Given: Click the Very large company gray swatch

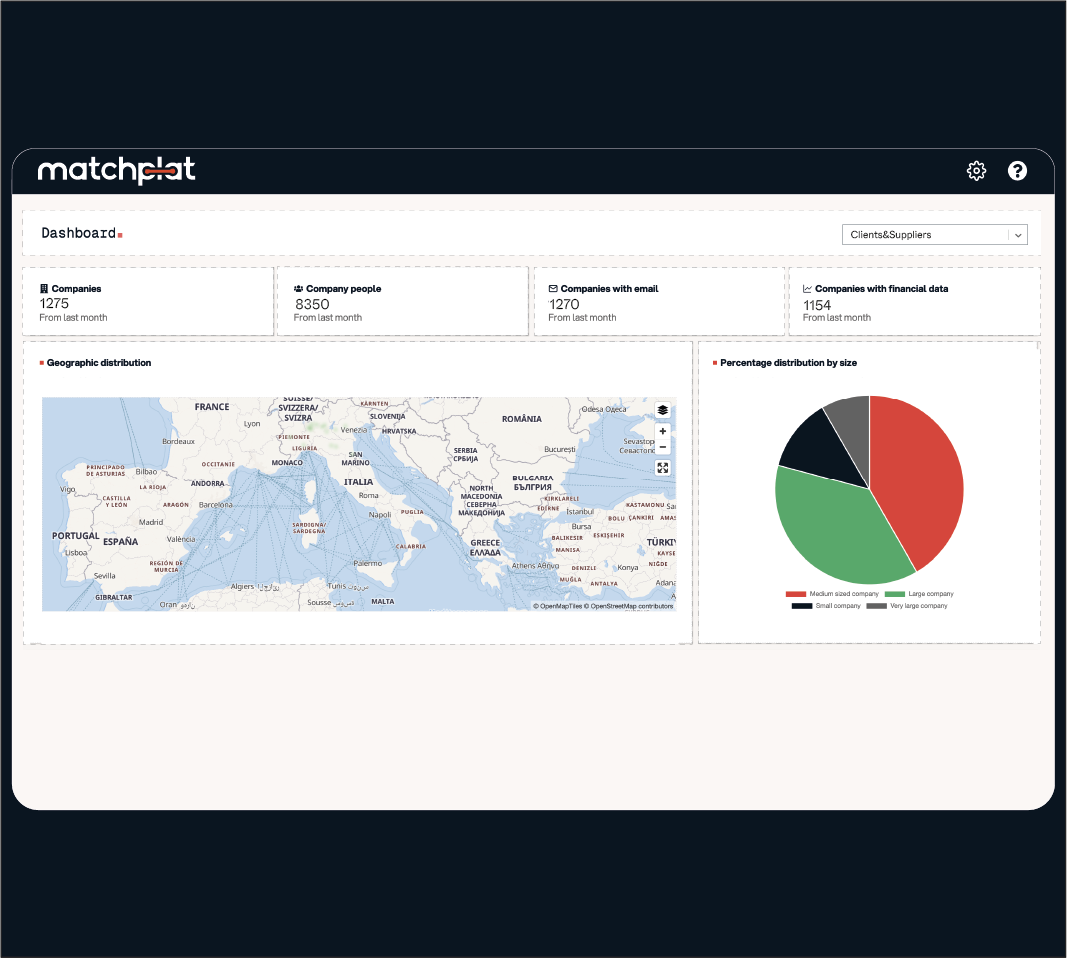Looking at the screenshot, I should tap(876, 606).
